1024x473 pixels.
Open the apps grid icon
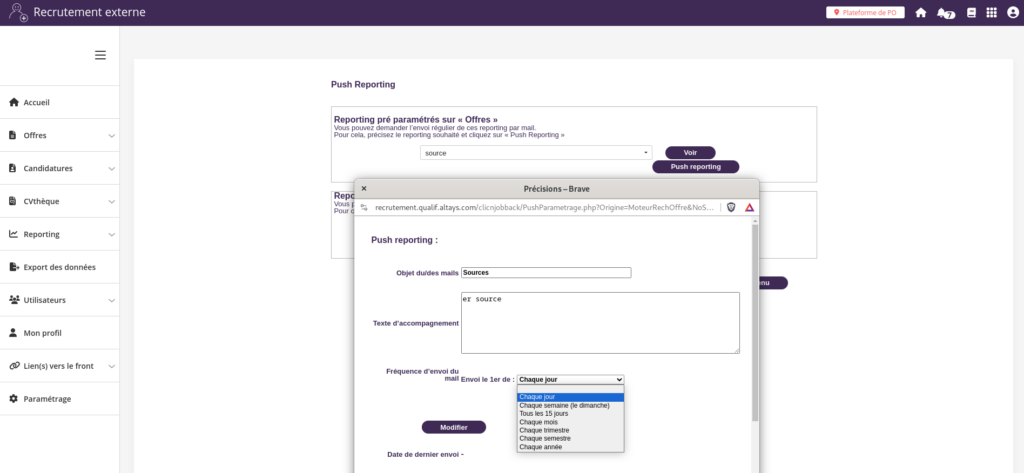tap(991, 13)
